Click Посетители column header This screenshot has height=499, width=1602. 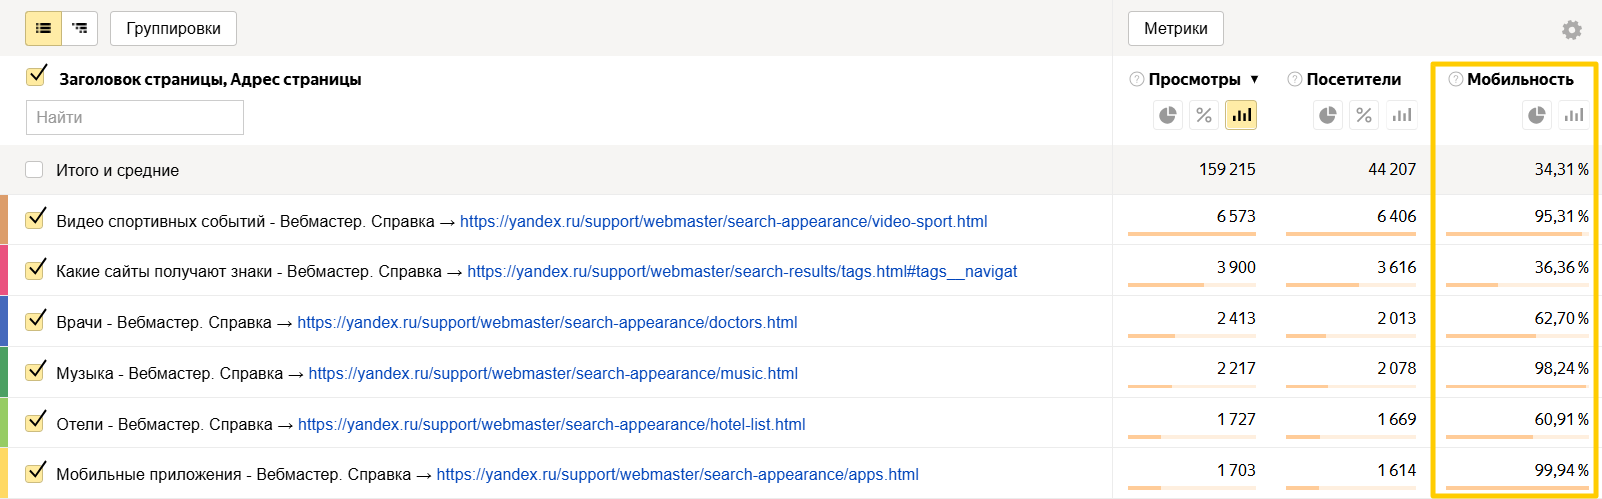point(1353,80)
